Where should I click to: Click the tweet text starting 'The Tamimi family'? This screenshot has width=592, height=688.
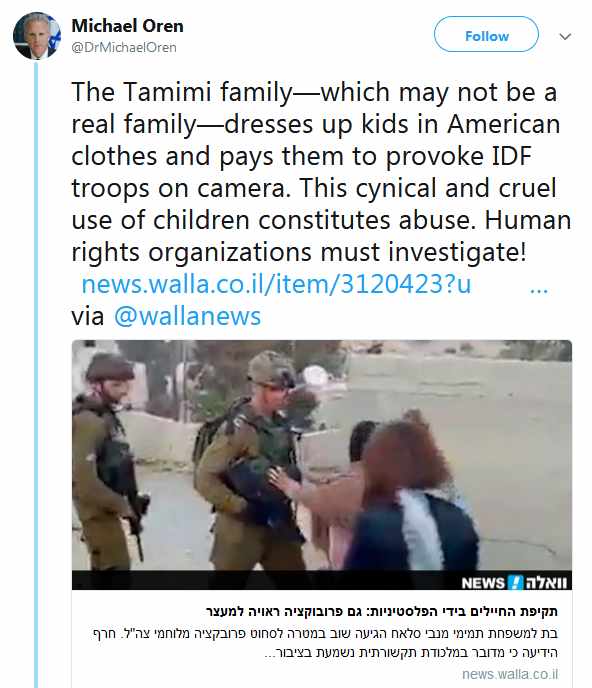321,172
